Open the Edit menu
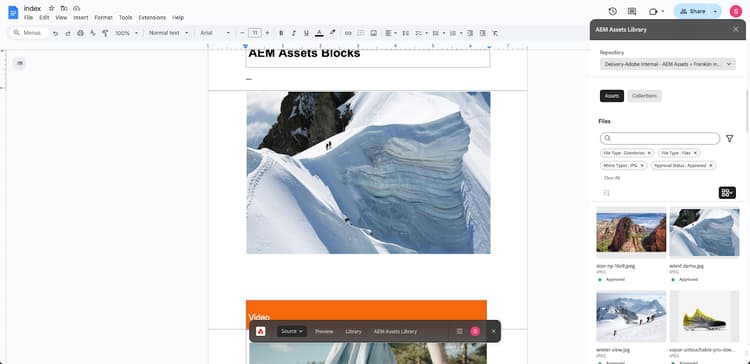The image size is (750, 364). pos(44,18)
